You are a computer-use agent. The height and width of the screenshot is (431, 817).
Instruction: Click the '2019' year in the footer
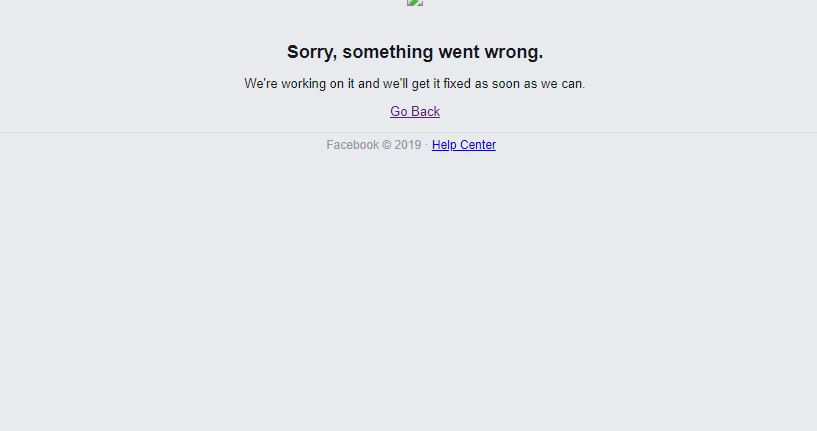click(x=408, y=145)
